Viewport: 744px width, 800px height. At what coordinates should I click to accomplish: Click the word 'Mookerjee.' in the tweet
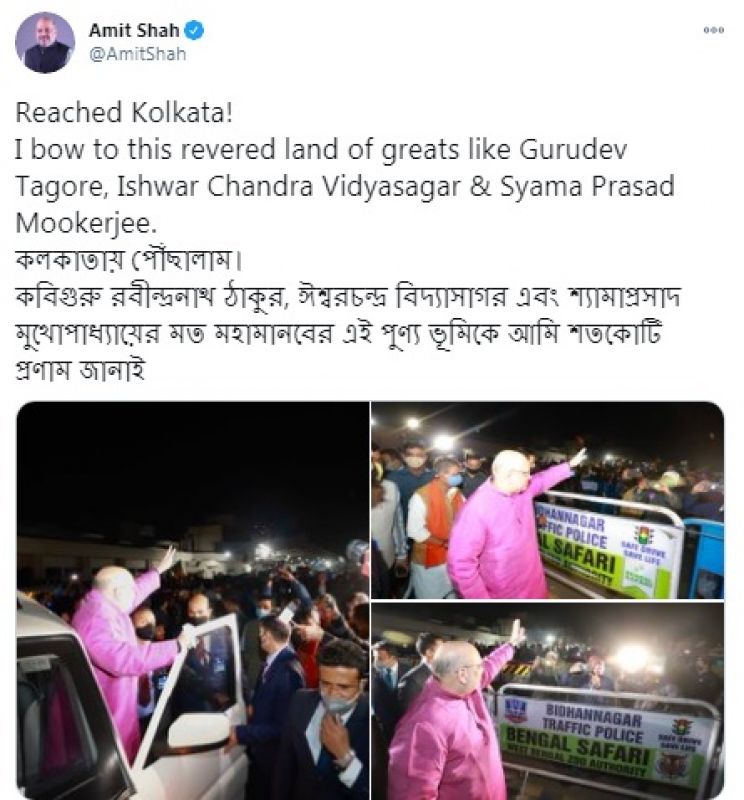click(x=86, y=223)
